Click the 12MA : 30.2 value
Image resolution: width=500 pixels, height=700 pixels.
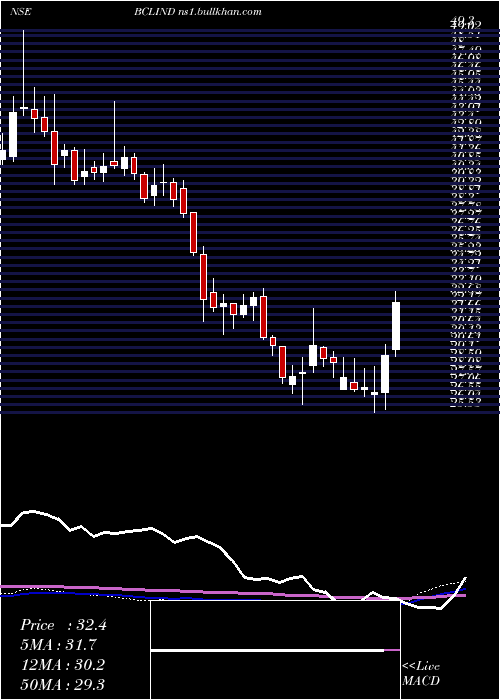[x=63, y=665]
